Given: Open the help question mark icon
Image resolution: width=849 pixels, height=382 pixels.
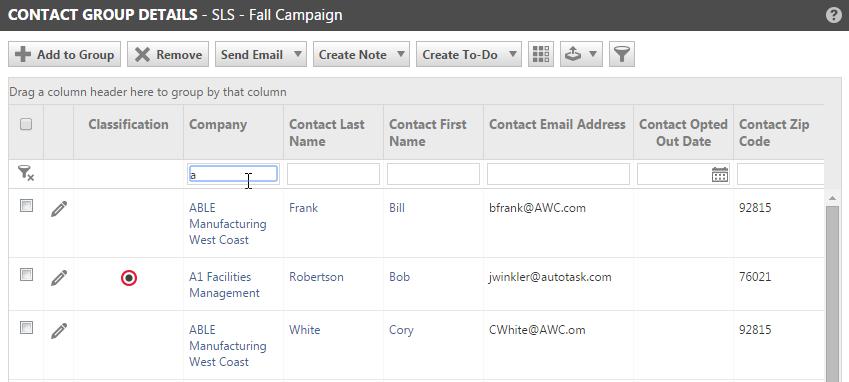Looking at the screenshot, I should pyautogui.click(x=834, y=15).
